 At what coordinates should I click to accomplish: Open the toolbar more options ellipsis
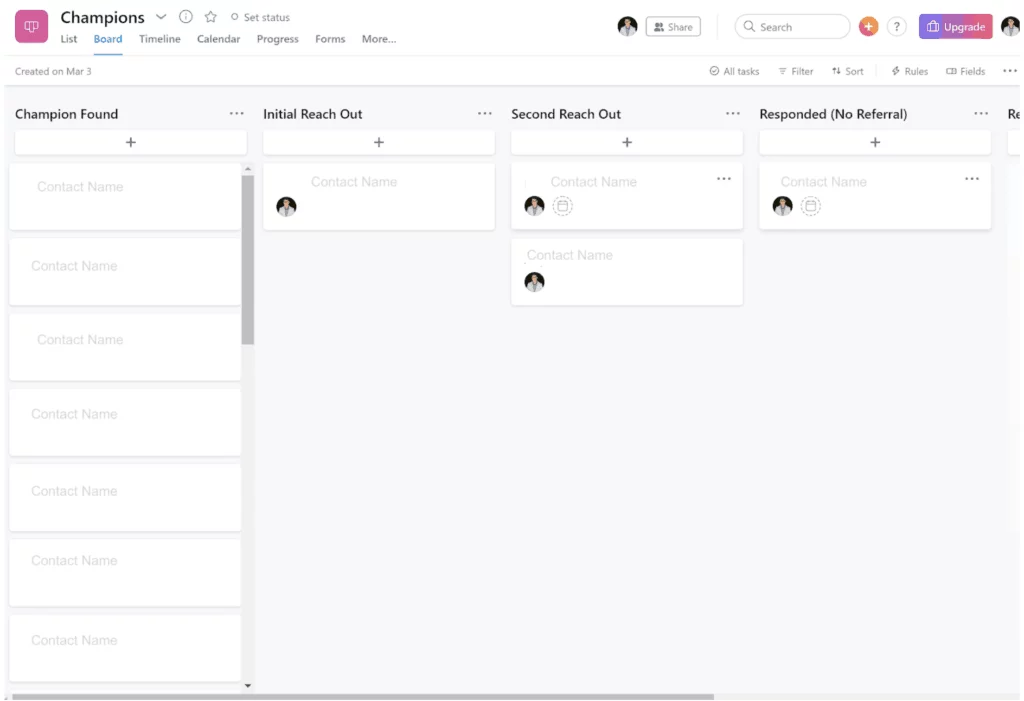pyautogui.click(x=1010, y=71)
